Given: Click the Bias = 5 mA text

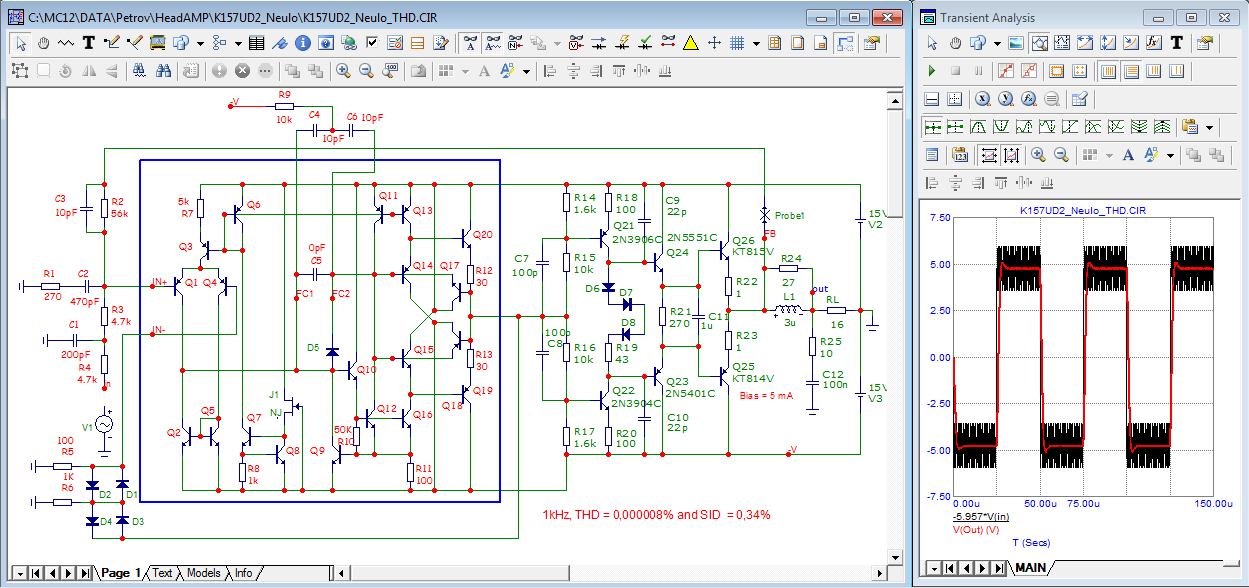Looking at the screenshot, I should 765,396.
